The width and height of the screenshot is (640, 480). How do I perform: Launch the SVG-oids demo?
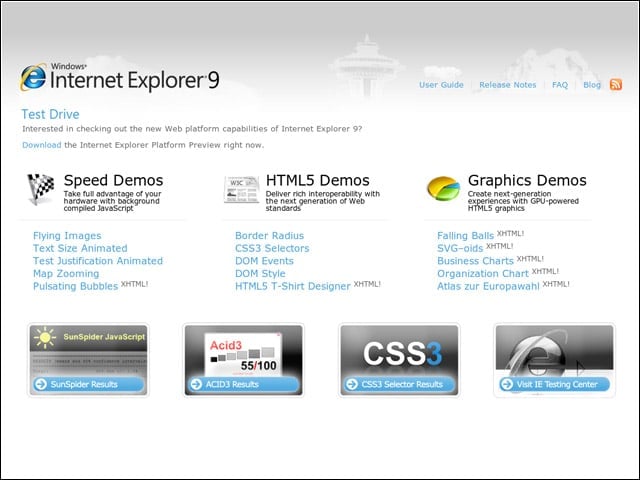[460, 248]
